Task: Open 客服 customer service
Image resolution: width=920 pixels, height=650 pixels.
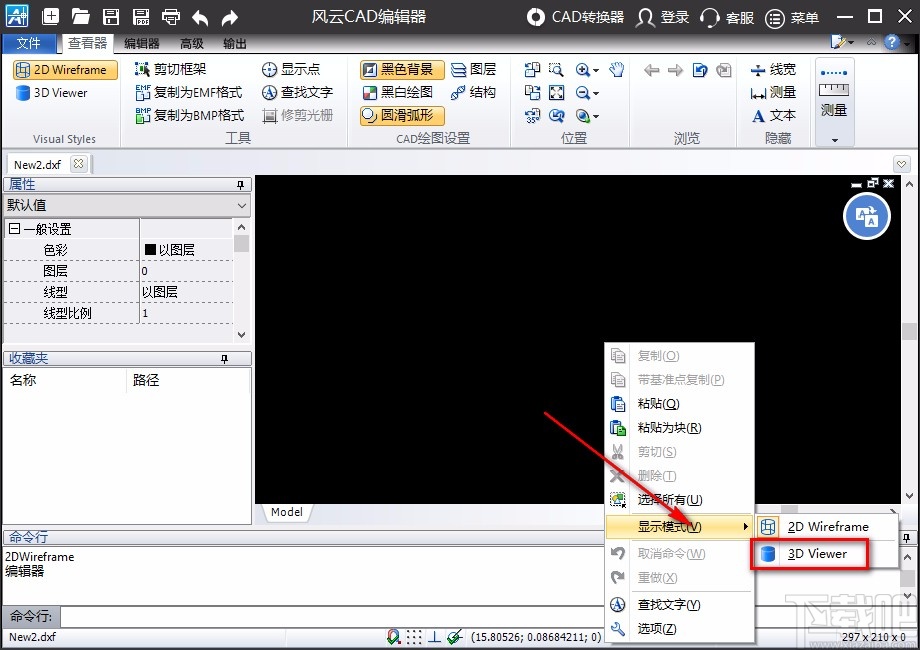Action: 727,18
